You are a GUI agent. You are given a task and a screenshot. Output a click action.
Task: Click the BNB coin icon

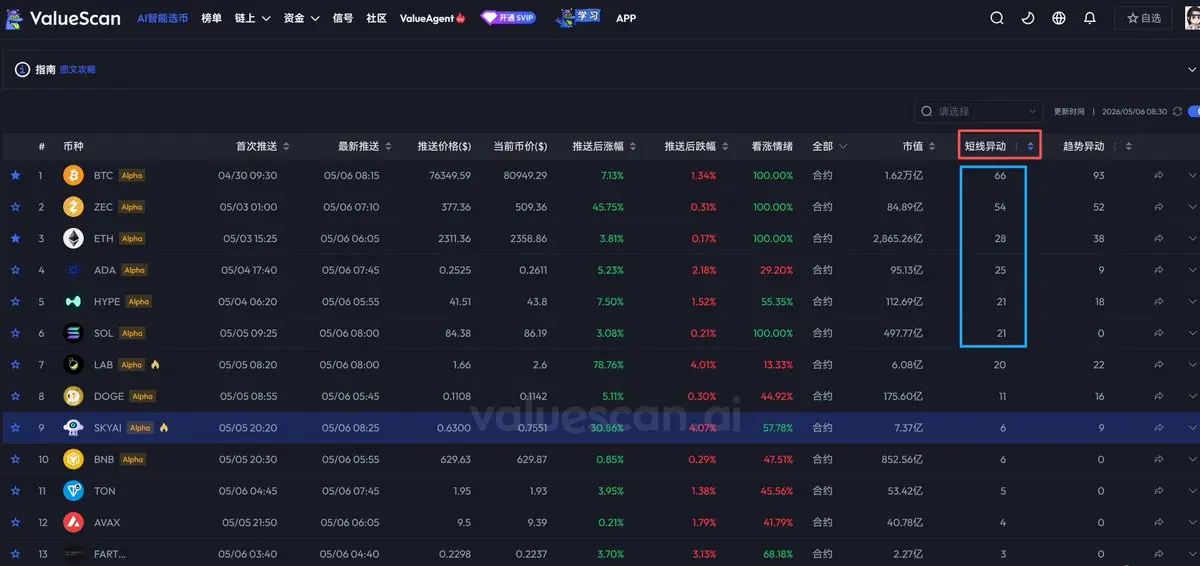tap(73, 459)
